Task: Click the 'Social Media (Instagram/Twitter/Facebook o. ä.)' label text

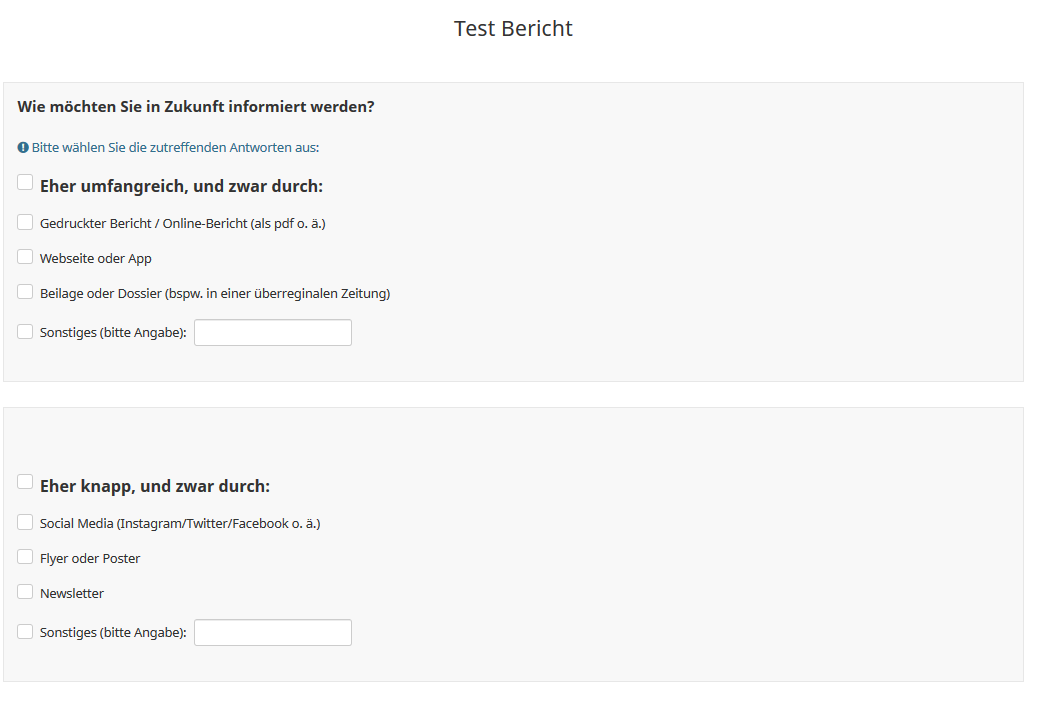Action: [x=180, y=523]
